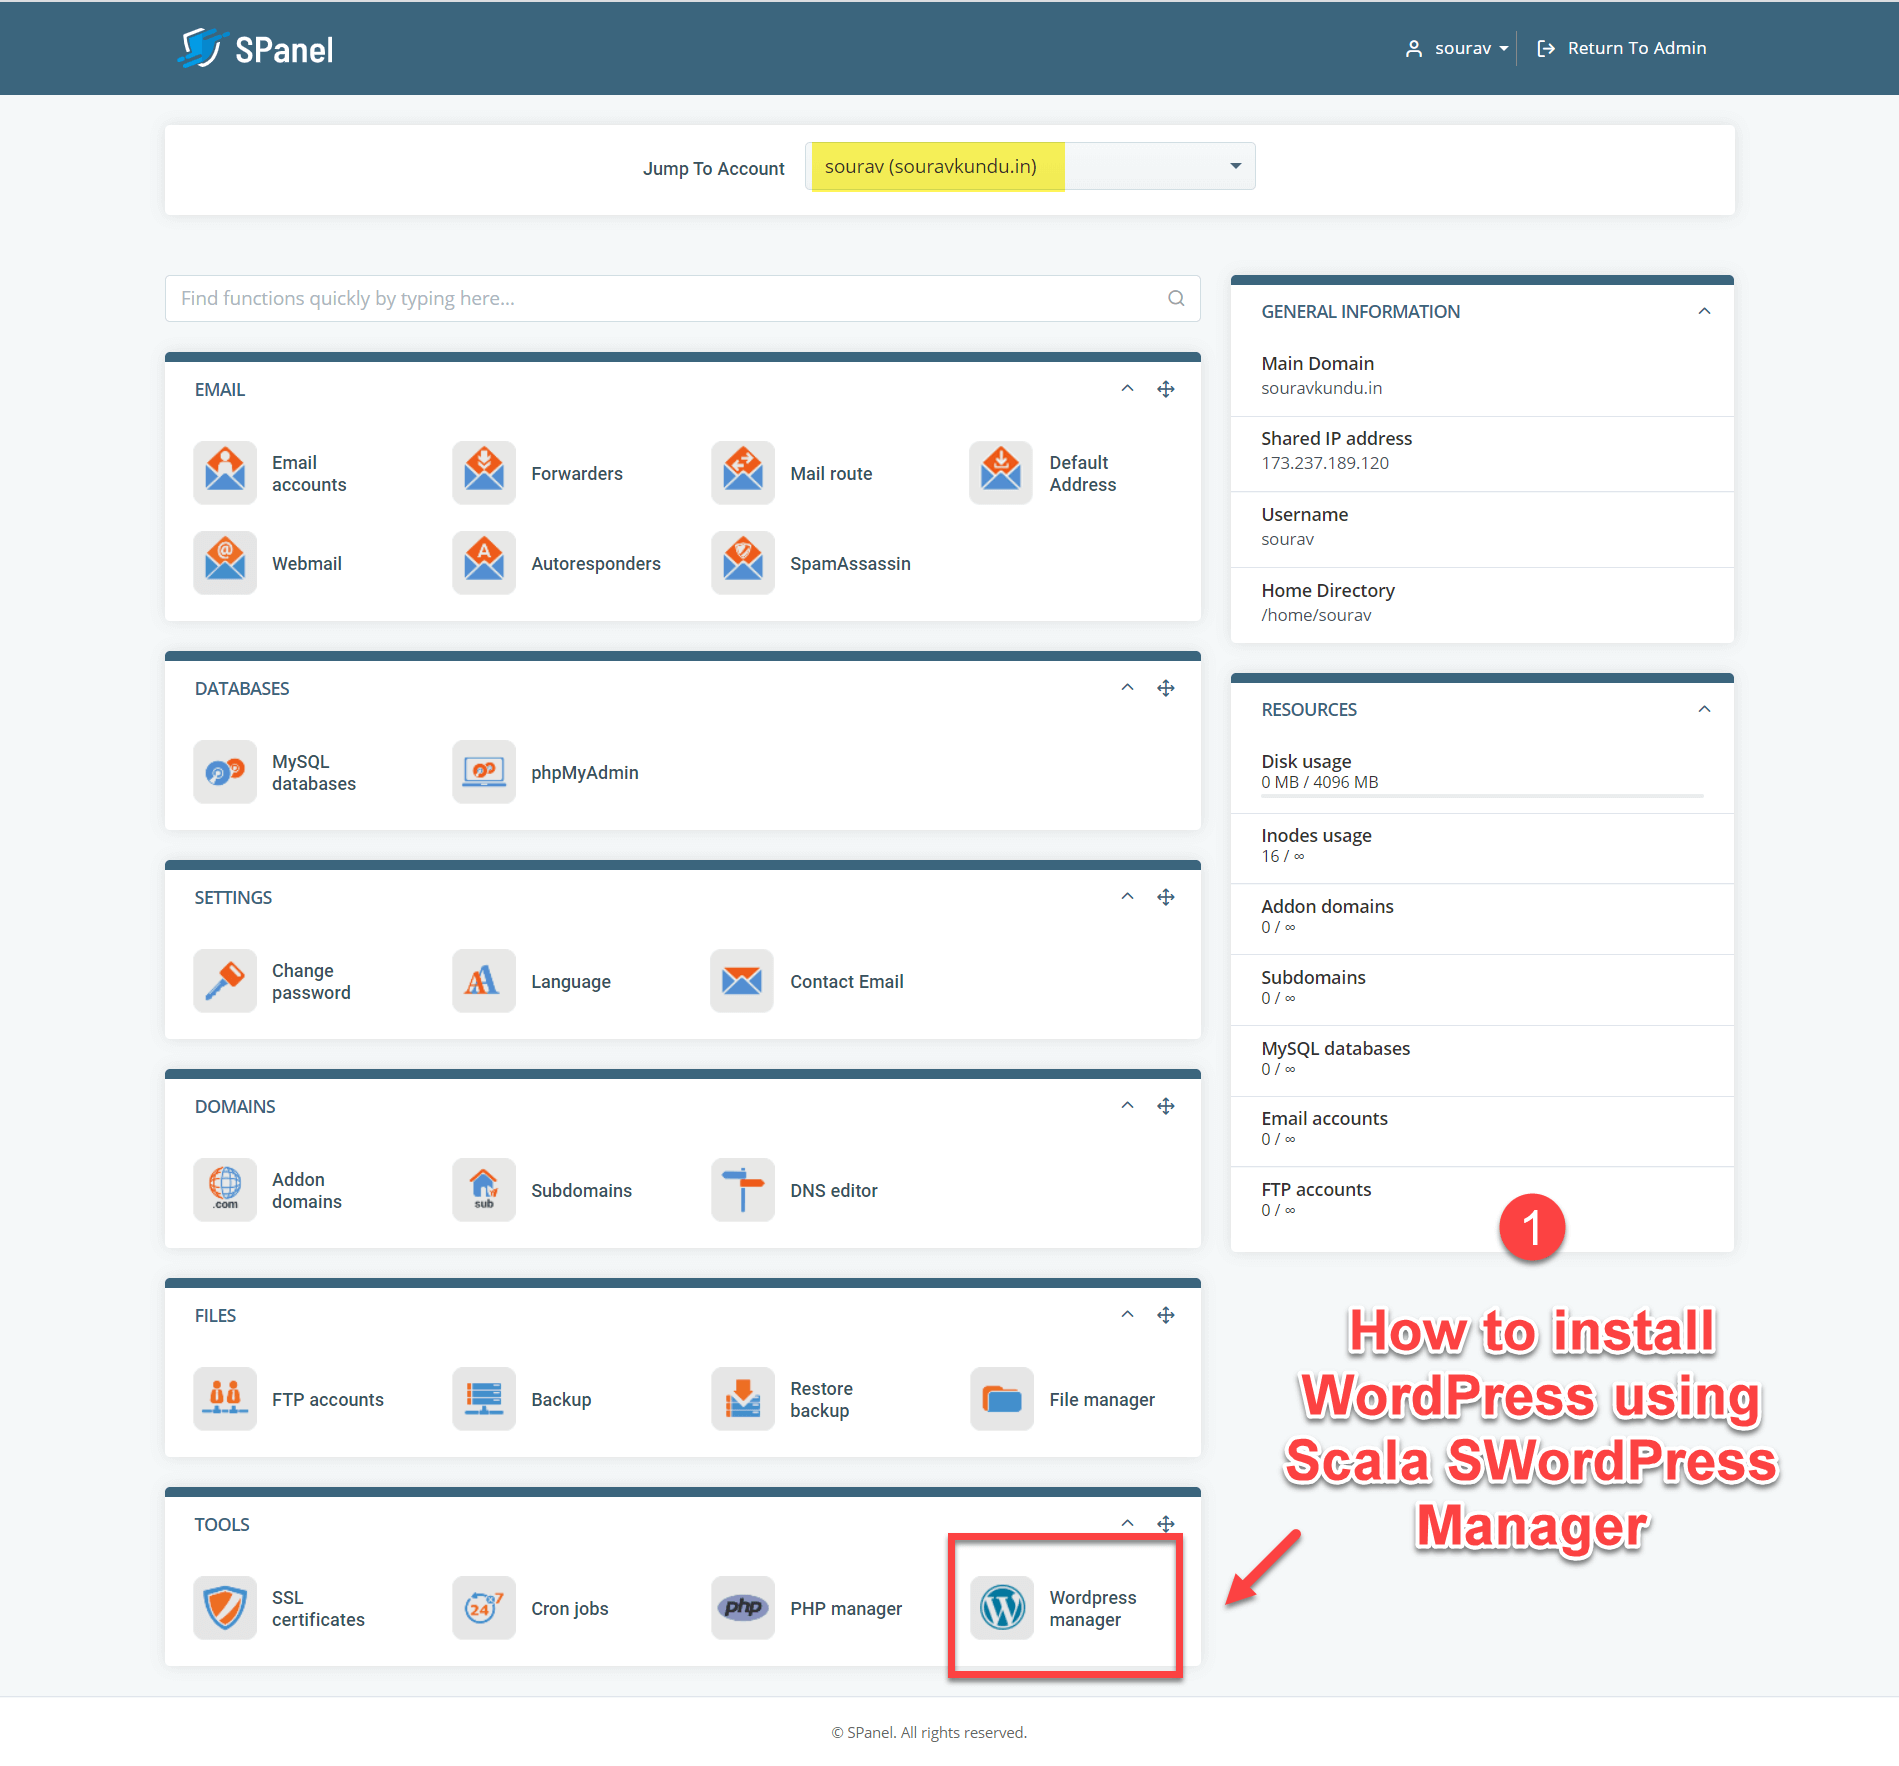Collapse the FILES section
1899x1766 pixels.
click(x=1127, y=1315)
